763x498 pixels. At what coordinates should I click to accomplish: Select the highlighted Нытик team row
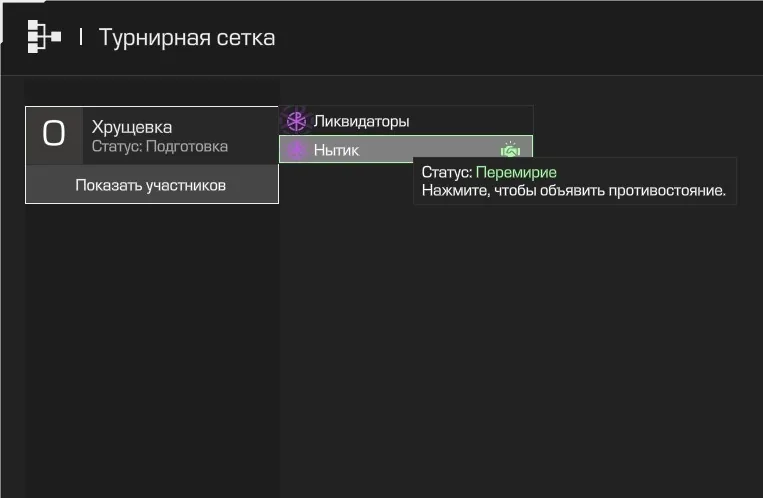click(x=406, y=149)
